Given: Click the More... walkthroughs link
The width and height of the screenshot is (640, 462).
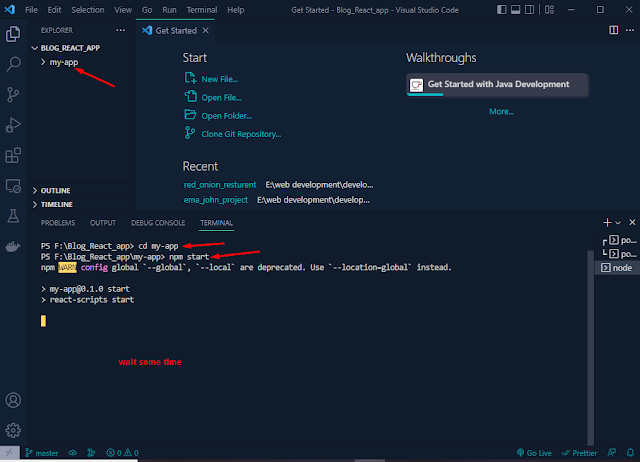Looking at the screenshot, I should tap(501, 111).
